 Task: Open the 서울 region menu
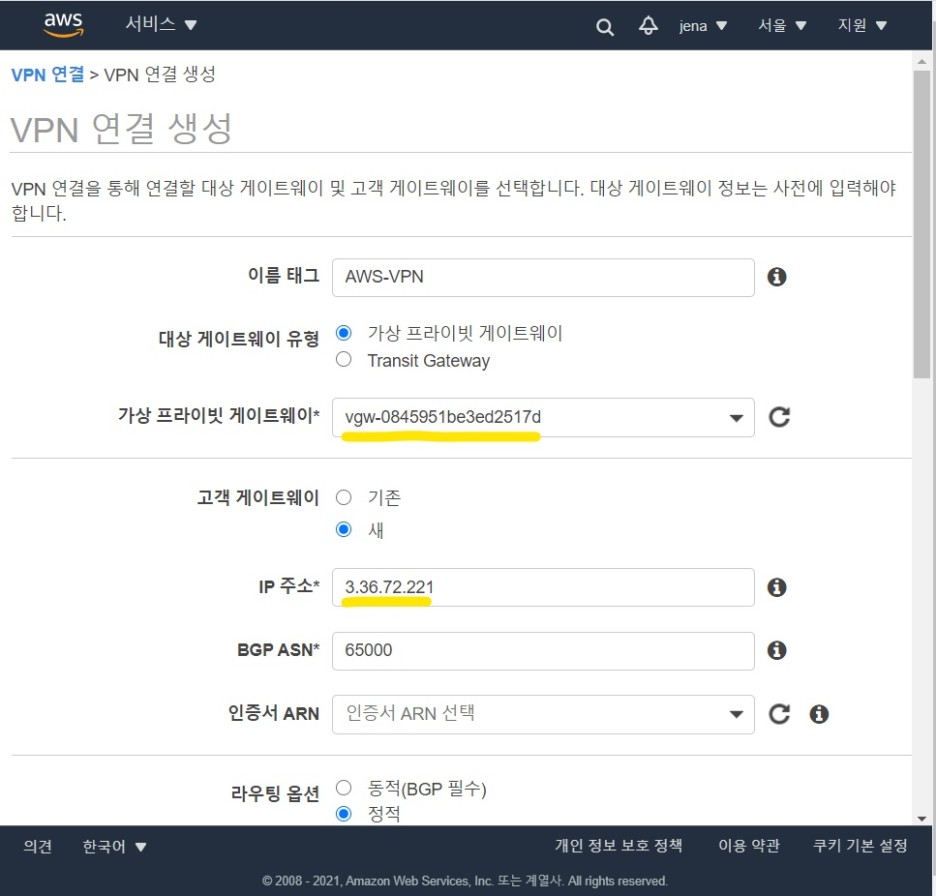[782, 26]
